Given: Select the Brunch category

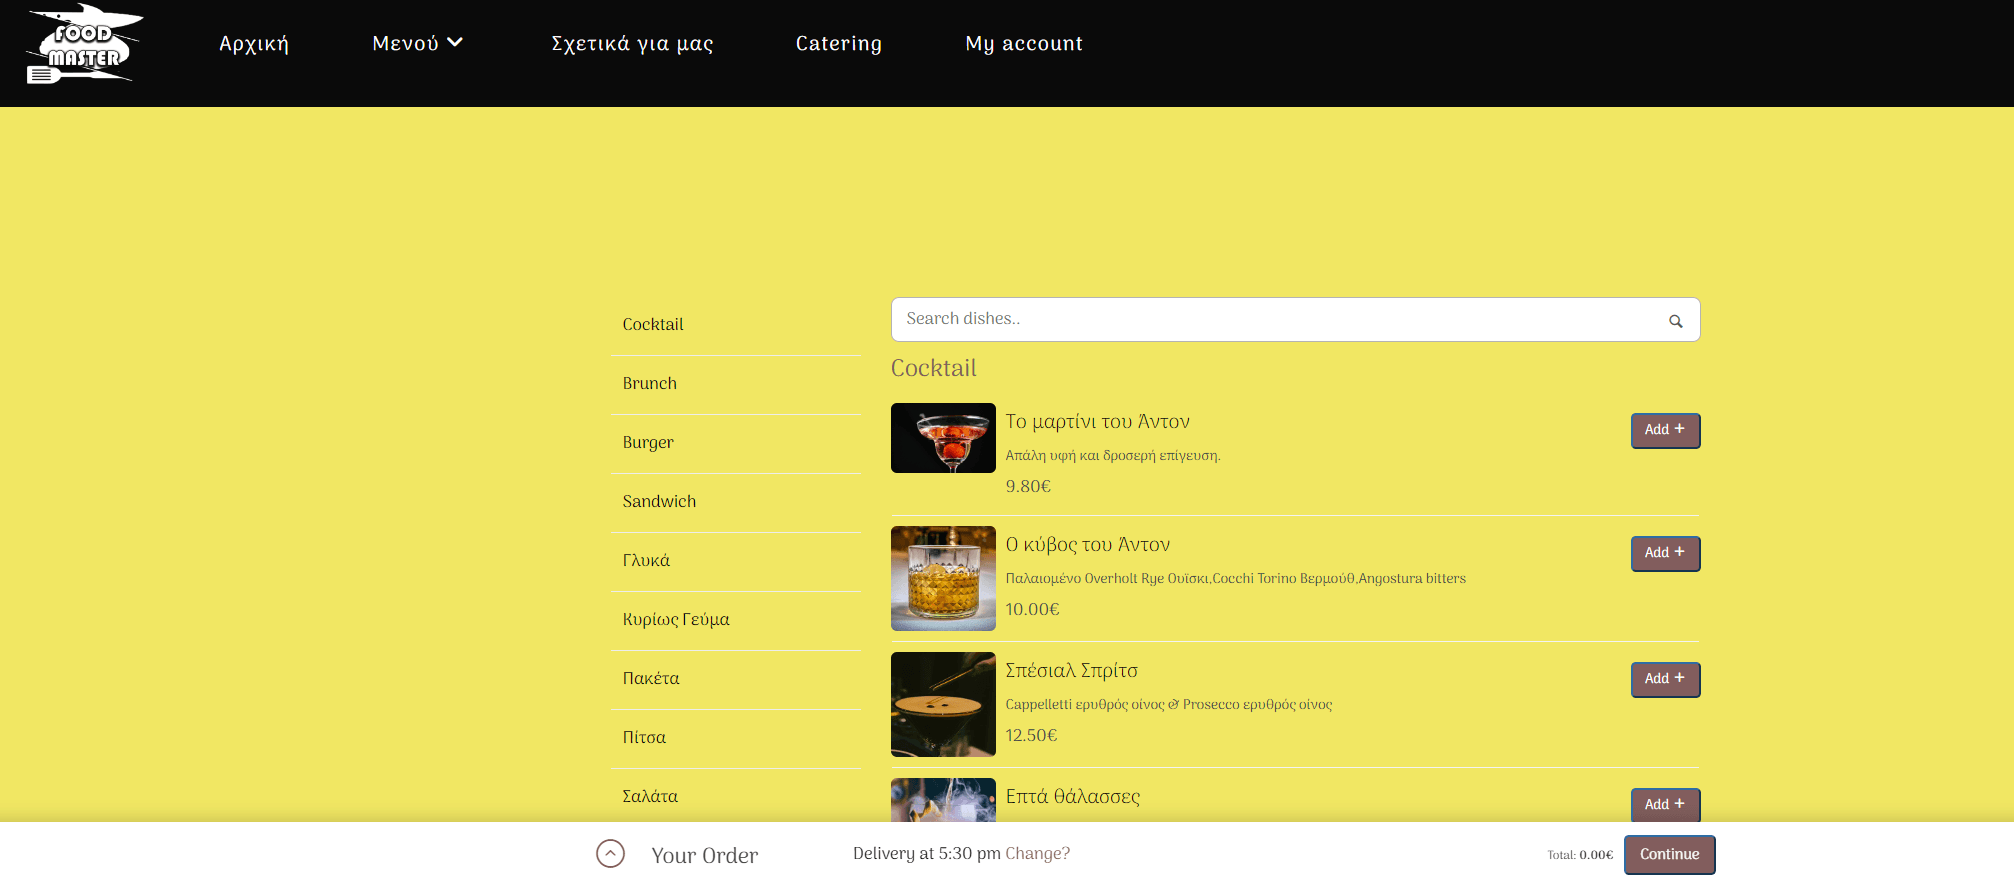Looking at the screenshot, I should point(650,384).
